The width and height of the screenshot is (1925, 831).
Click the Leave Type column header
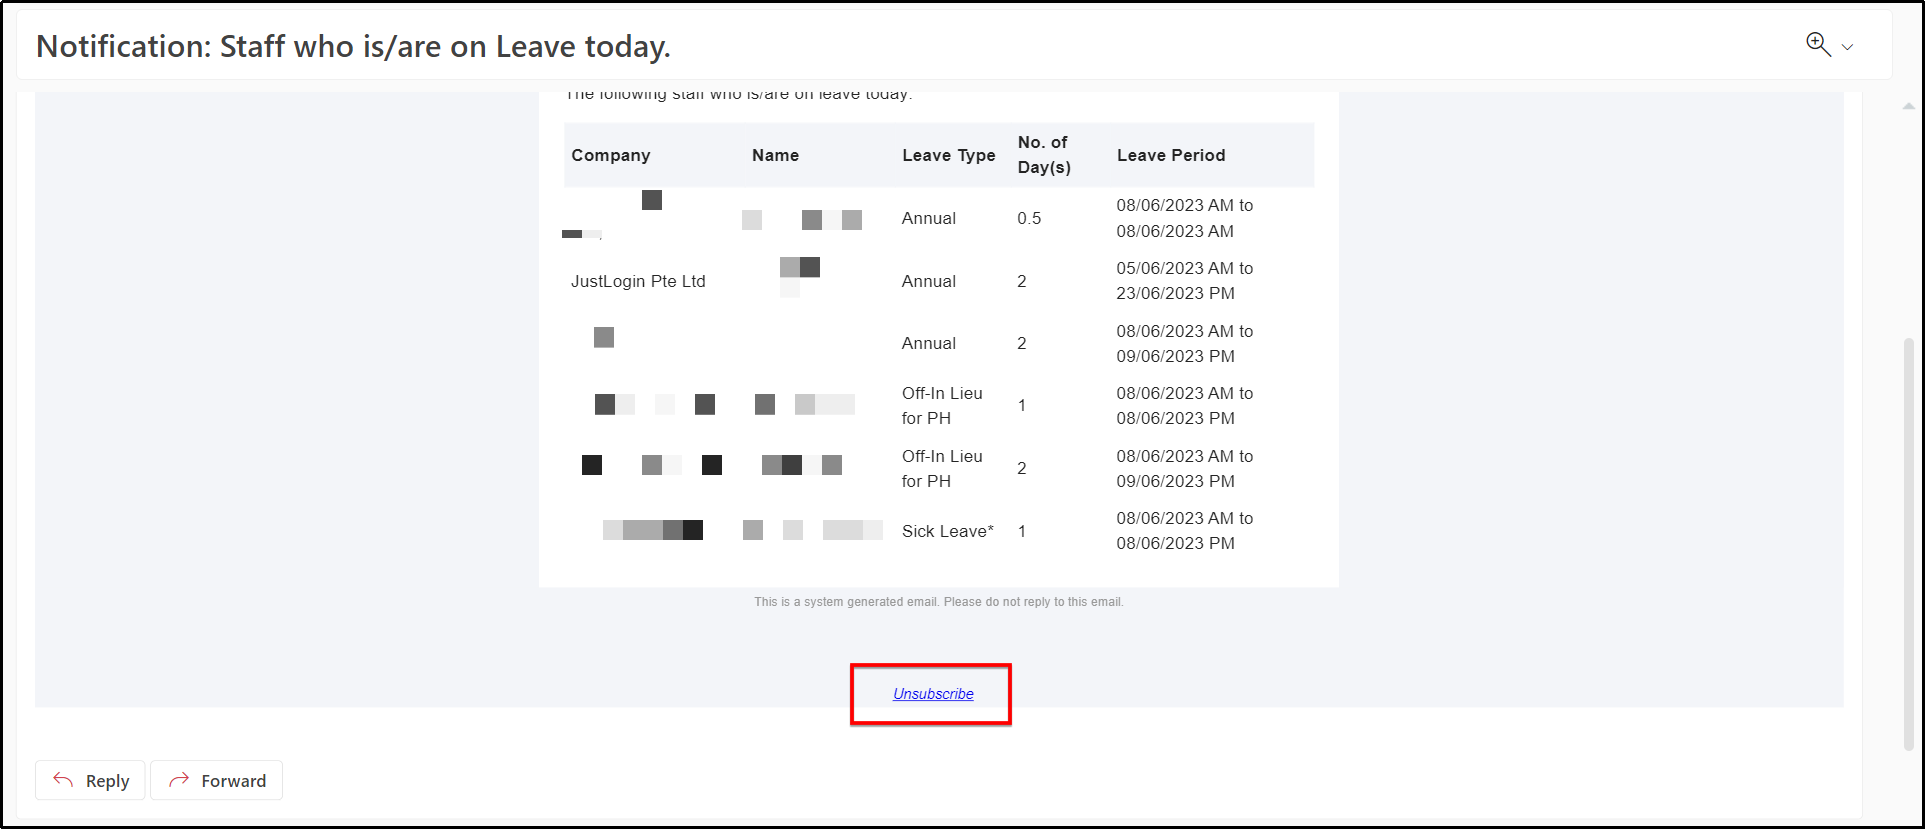point(948,155)
